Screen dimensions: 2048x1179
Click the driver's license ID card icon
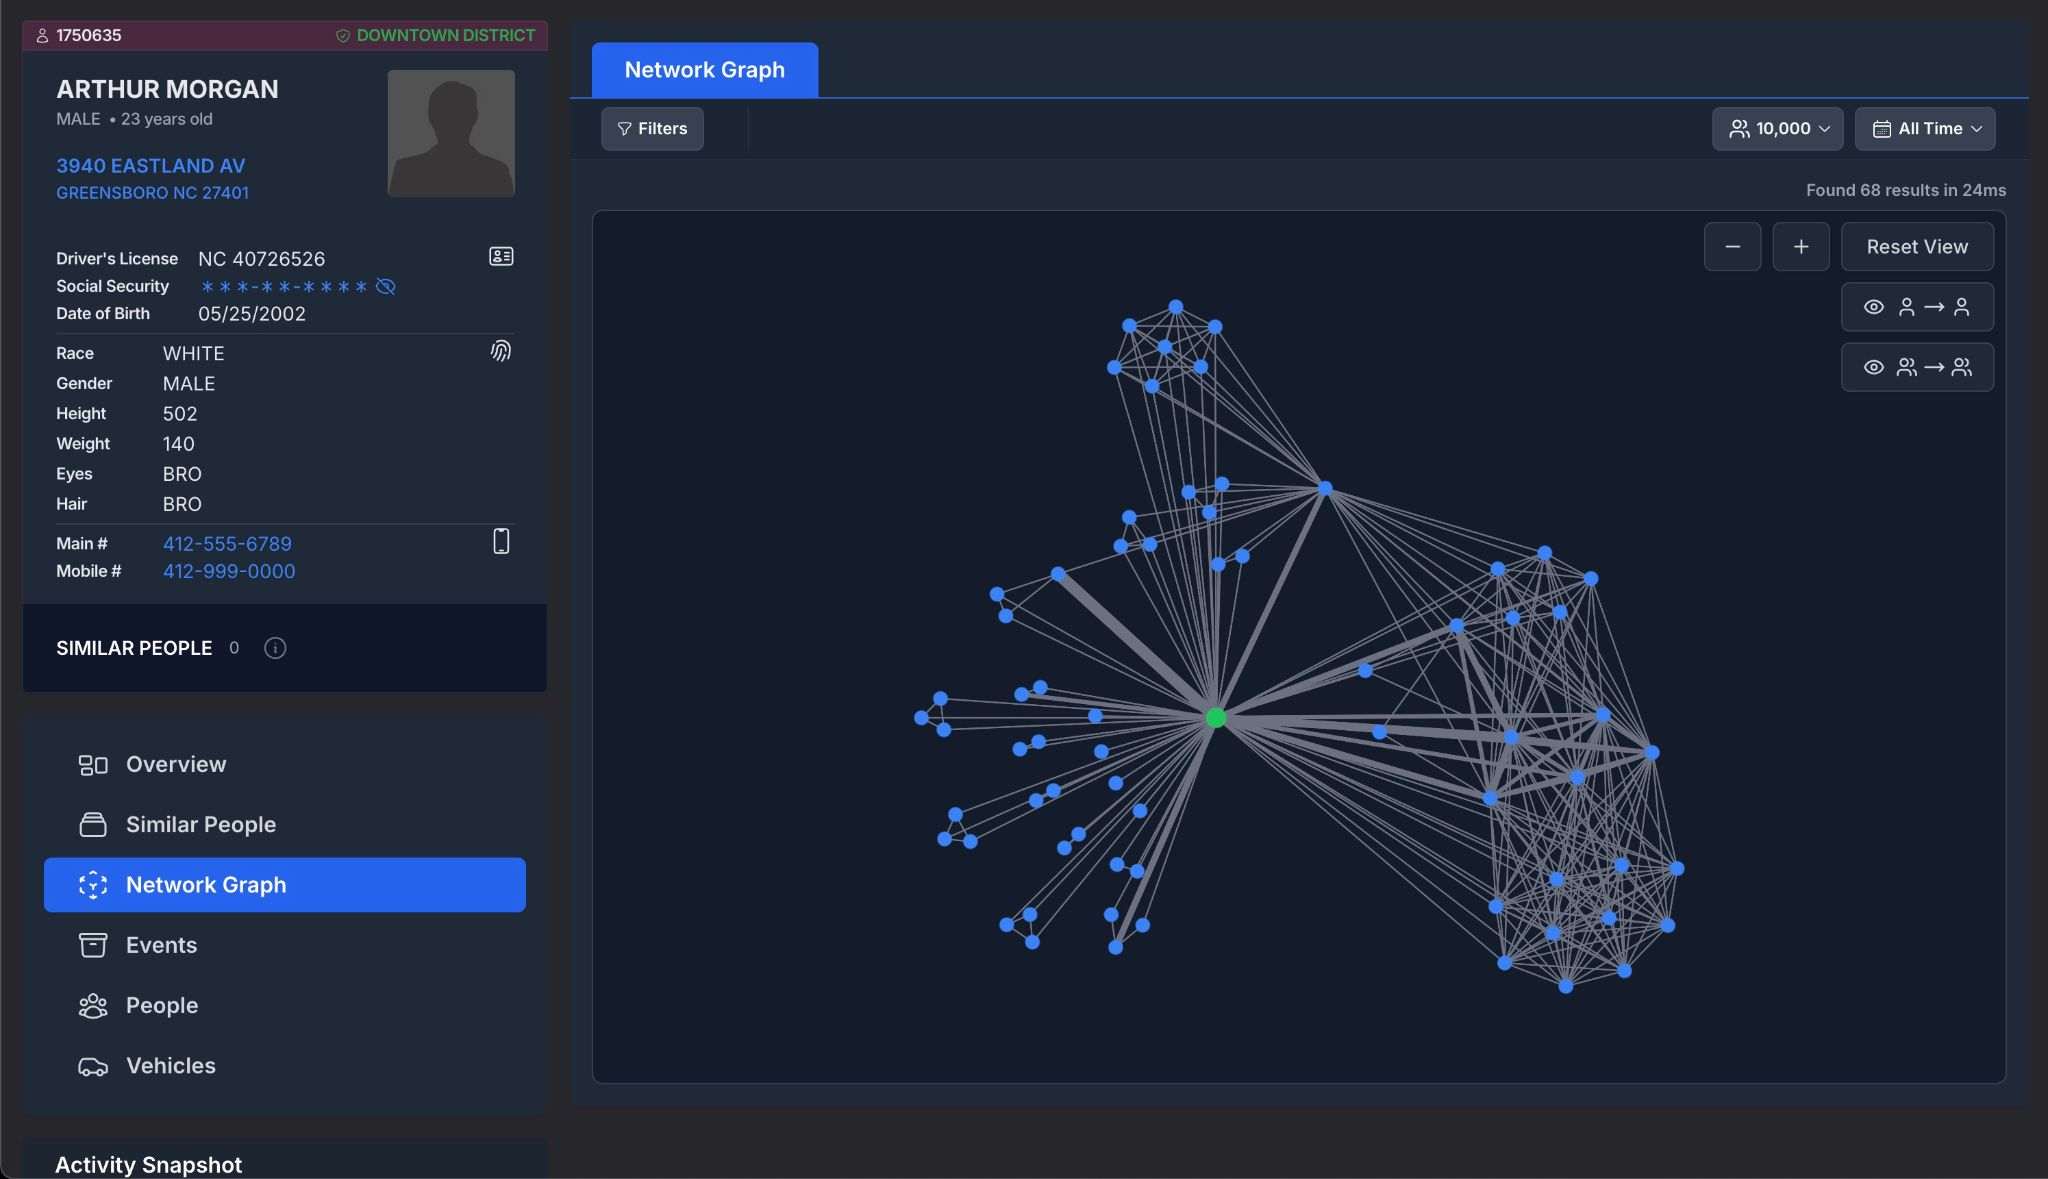pyautogui.click(x=501, y=257)
